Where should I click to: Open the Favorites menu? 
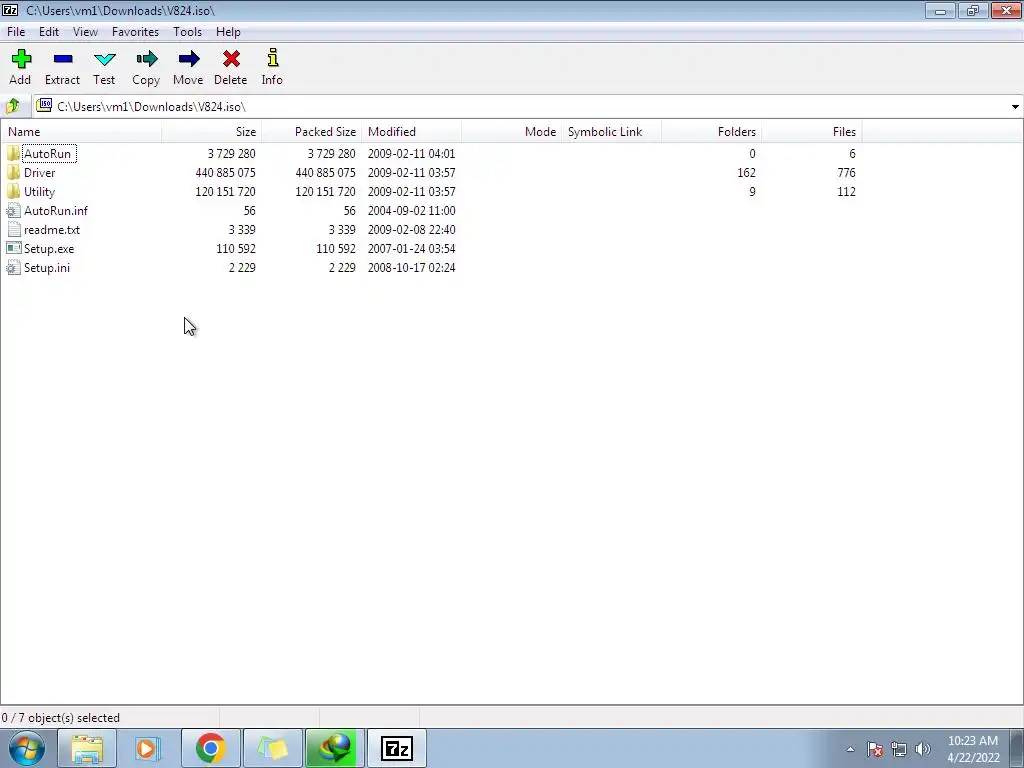135,31
